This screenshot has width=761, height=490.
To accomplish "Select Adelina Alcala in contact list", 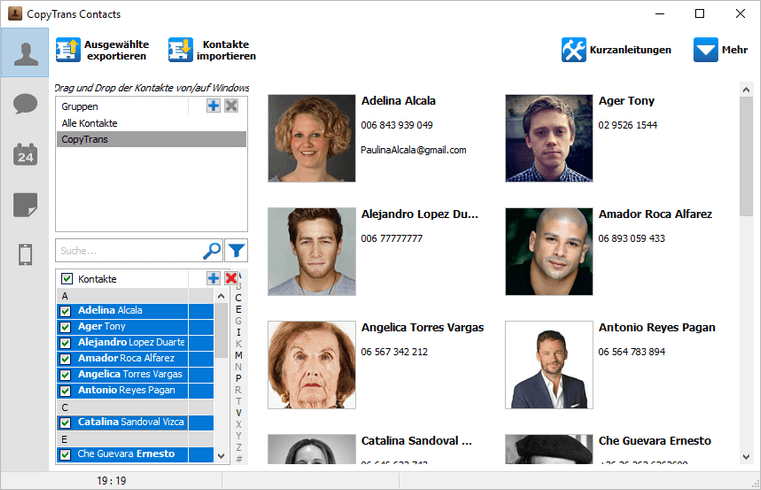I will pyautogui.click(x=135, y=310).
